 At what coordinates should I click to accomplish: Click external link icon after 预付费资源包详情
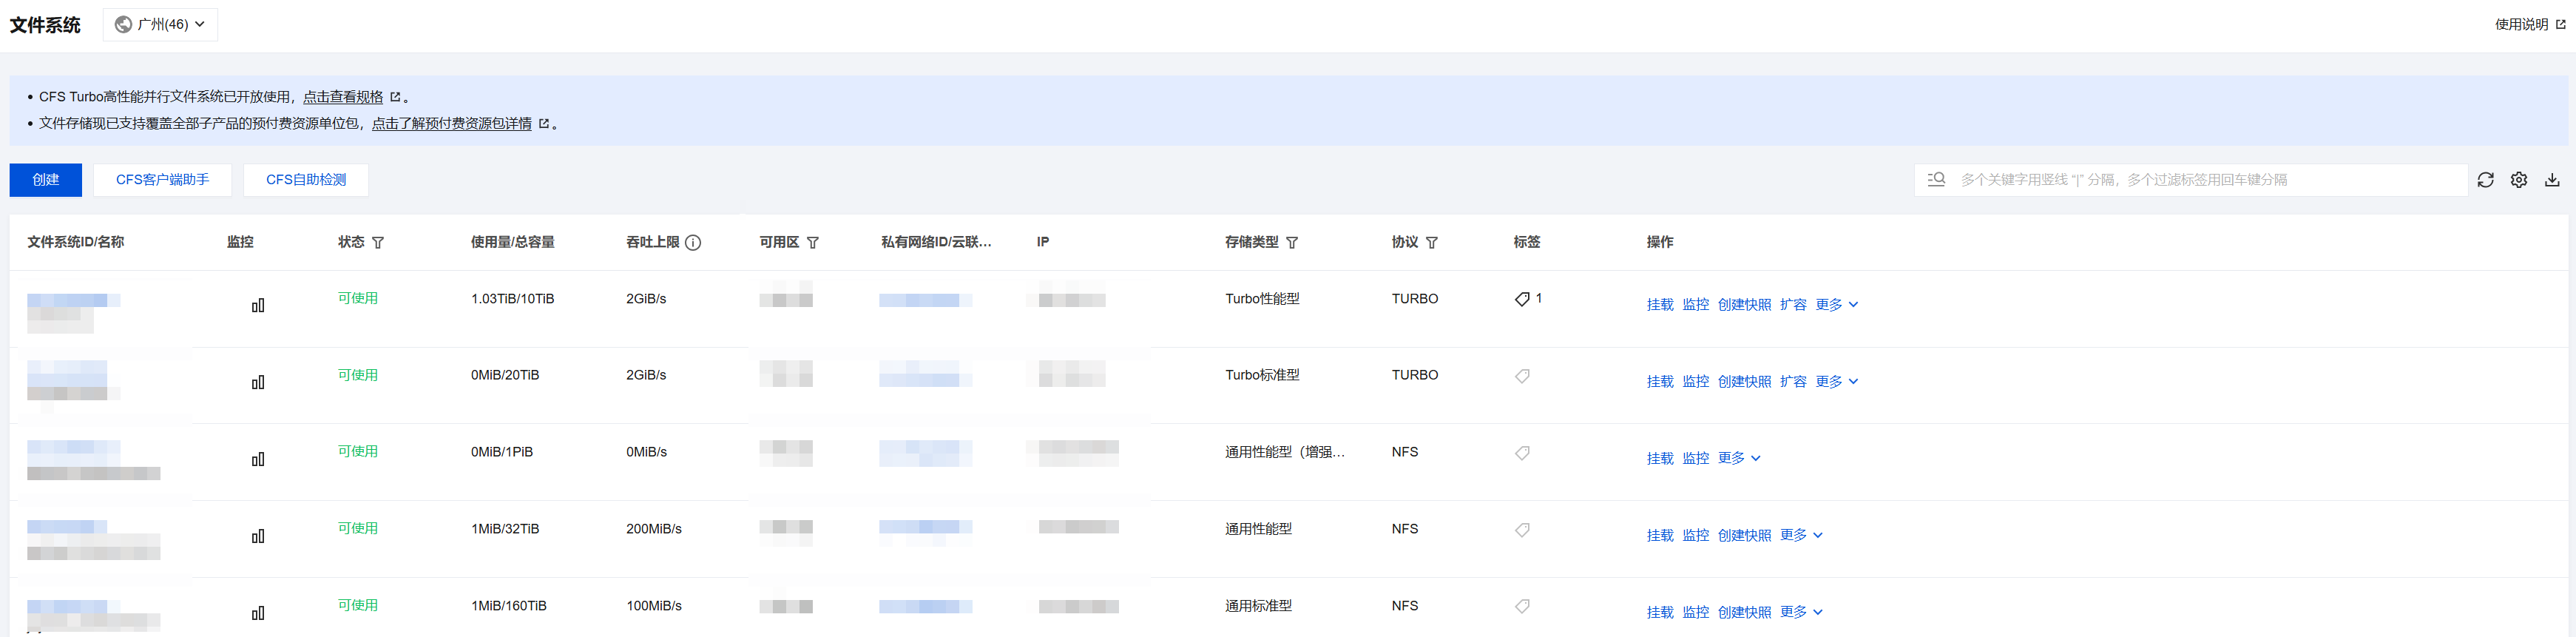pyautogui.click(x=544, y=124)
